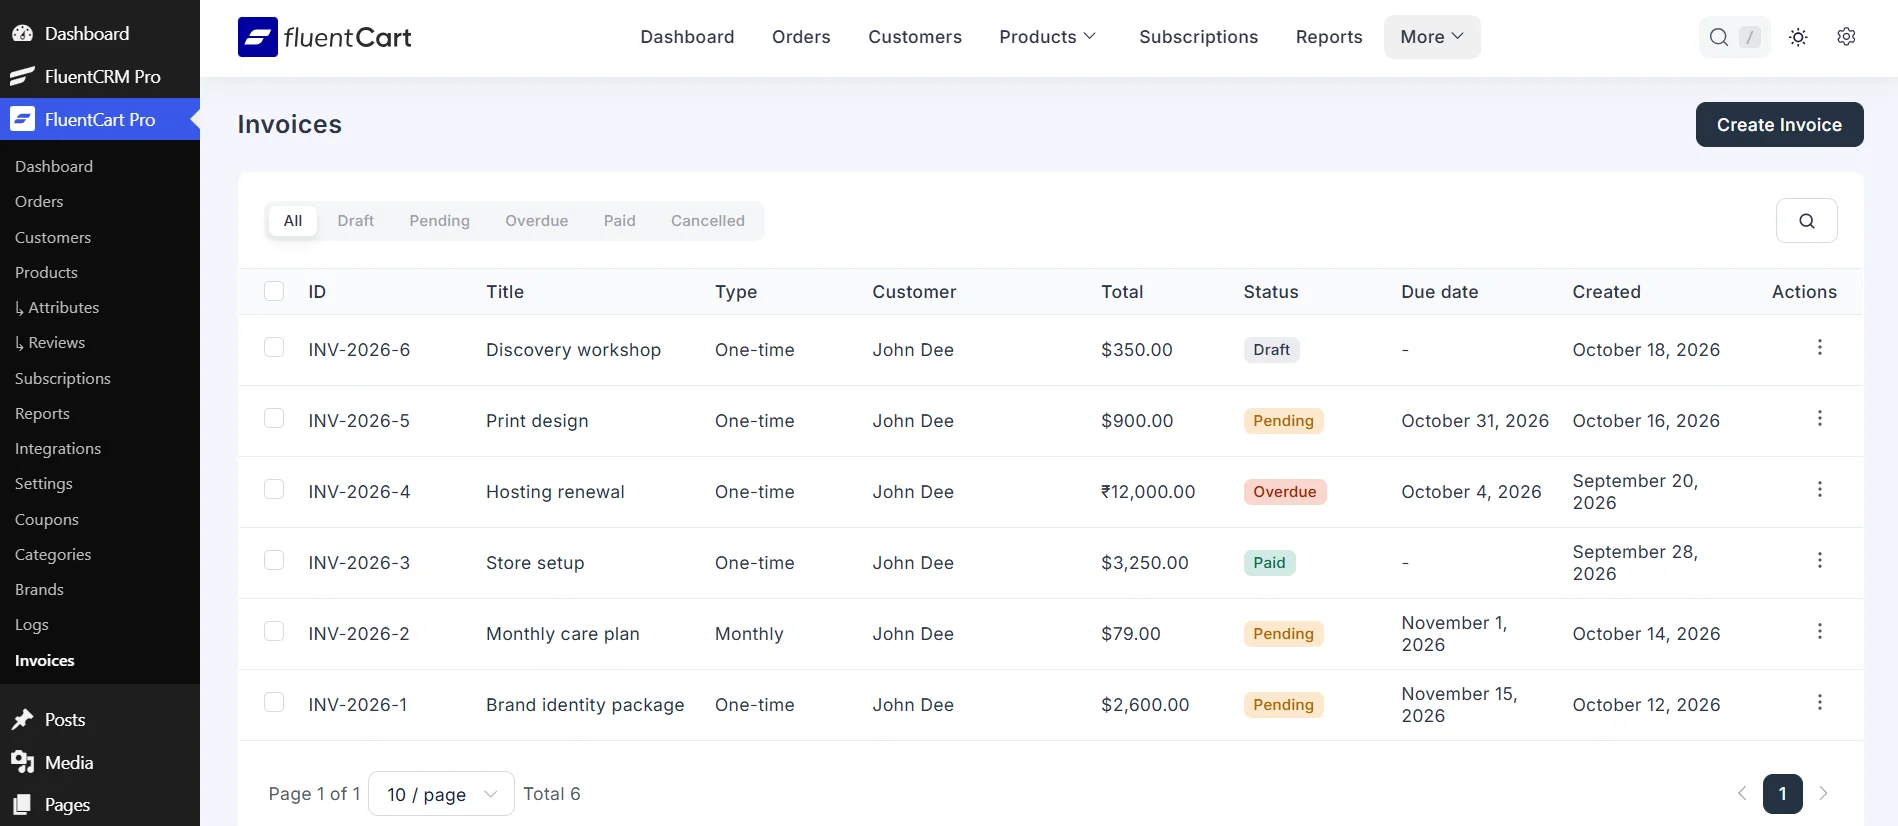Open actions menu for INV-2026-3
1898x826 pixels.
[x=1819, y=560]
